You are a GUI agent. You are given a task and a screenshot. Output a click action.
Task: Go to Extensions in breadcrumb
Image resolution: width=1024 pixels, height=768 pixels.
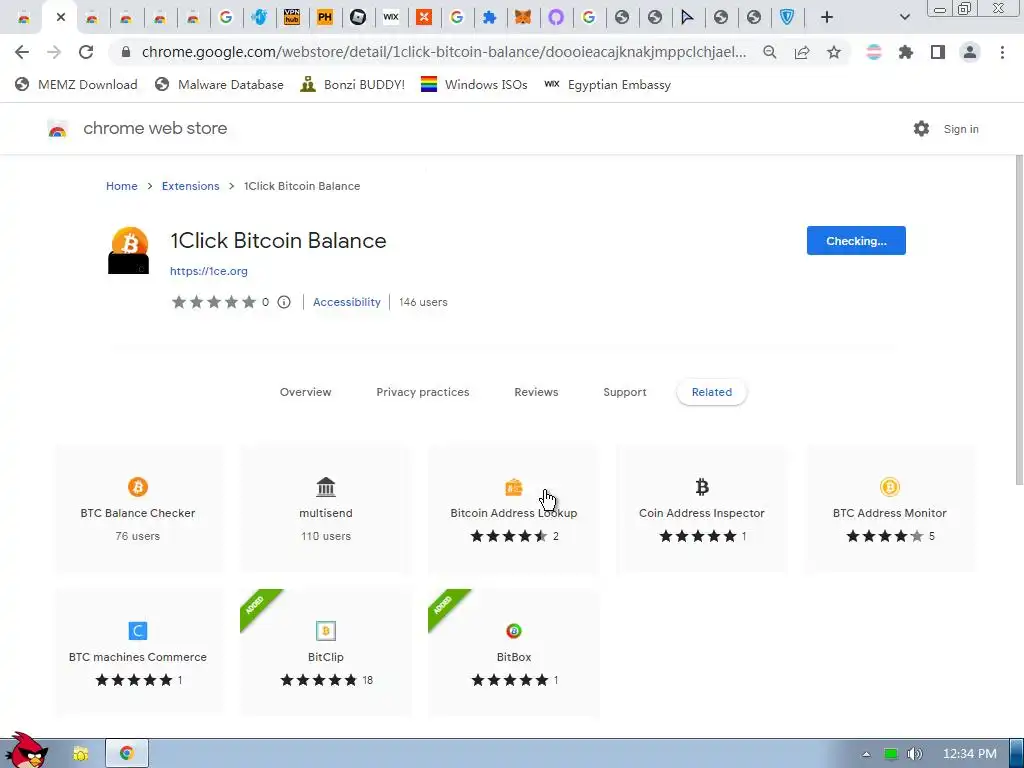tap(191, 186)
